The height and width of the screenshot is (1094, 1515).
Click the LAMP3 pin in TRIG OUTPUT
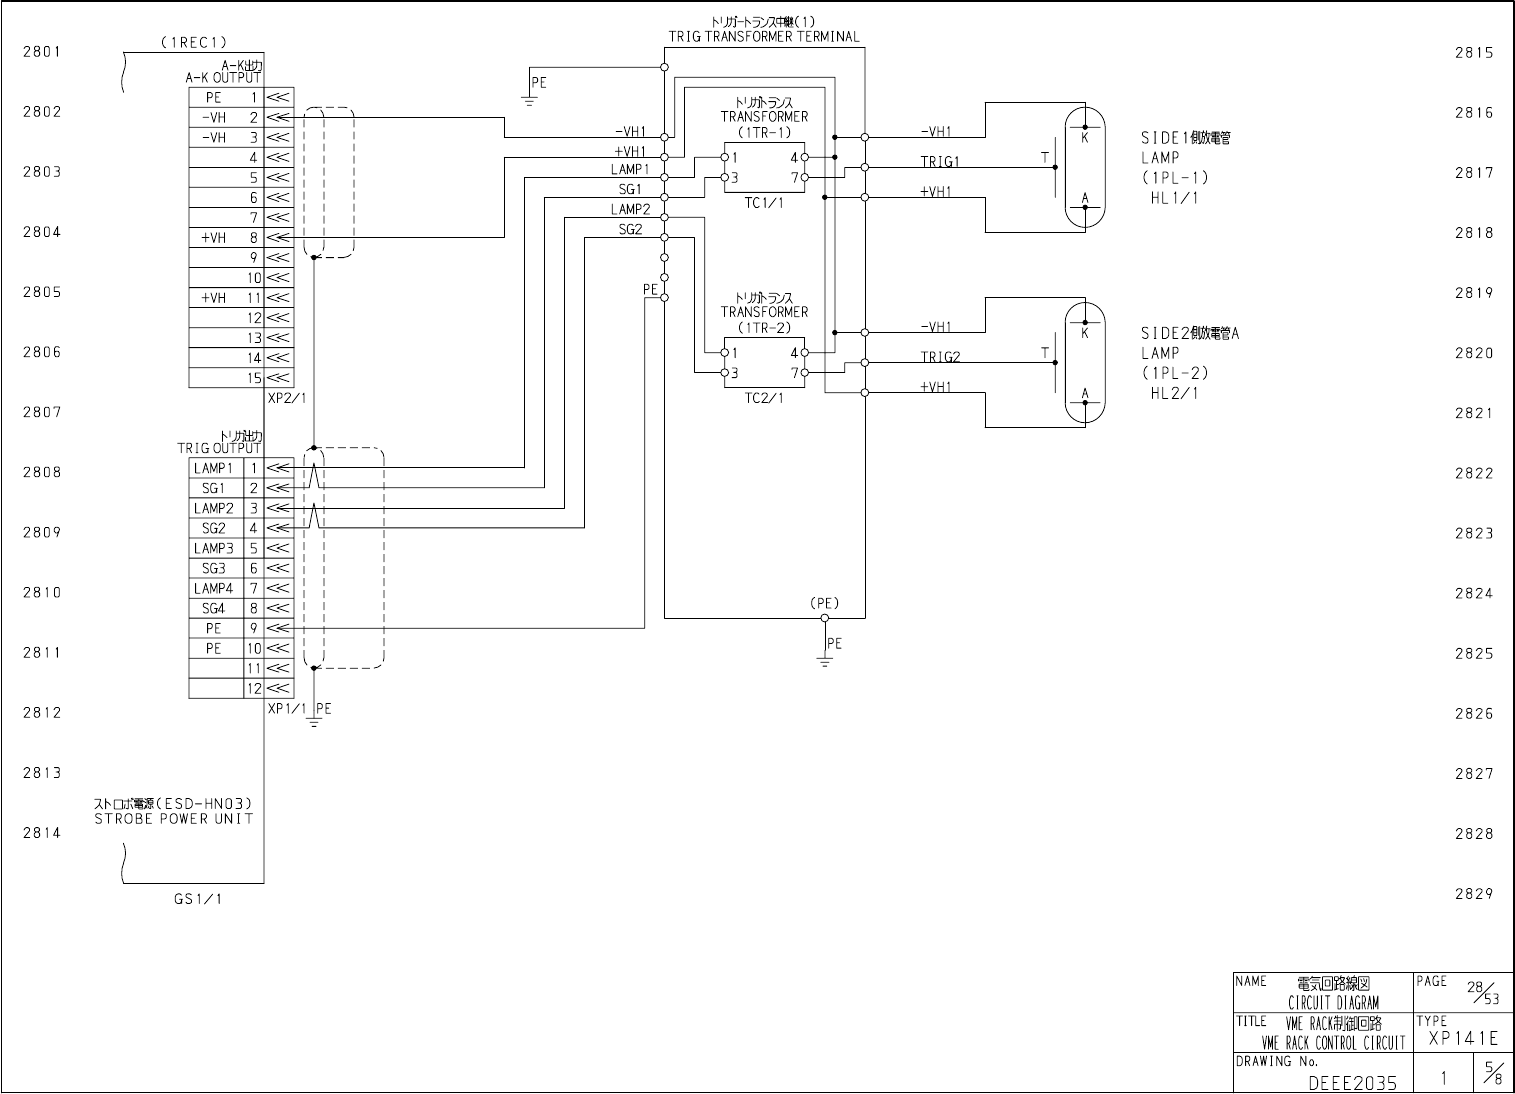[x=213, y=548]
